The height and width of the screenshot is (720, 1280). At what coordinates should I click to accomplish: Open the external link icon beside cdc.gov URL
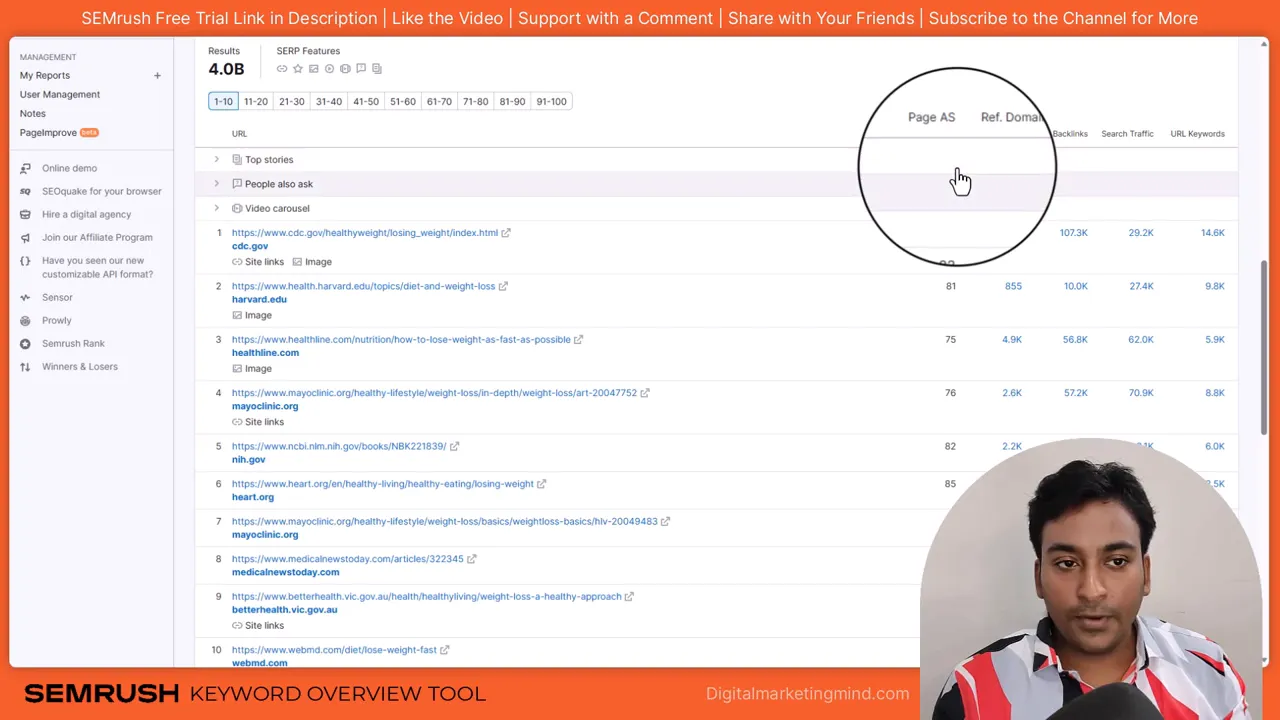(505, 232)
